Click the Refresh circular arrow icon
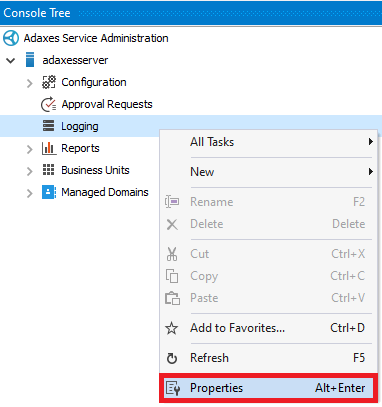Screen dimensions: 382x407 [172, 358]
